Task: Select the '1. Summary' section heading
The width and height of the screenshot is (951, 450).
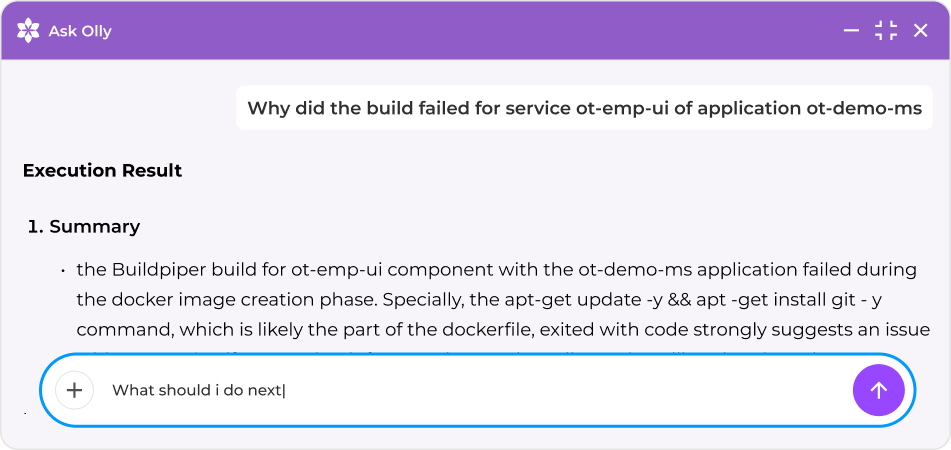Action: (x=84, y=226)
